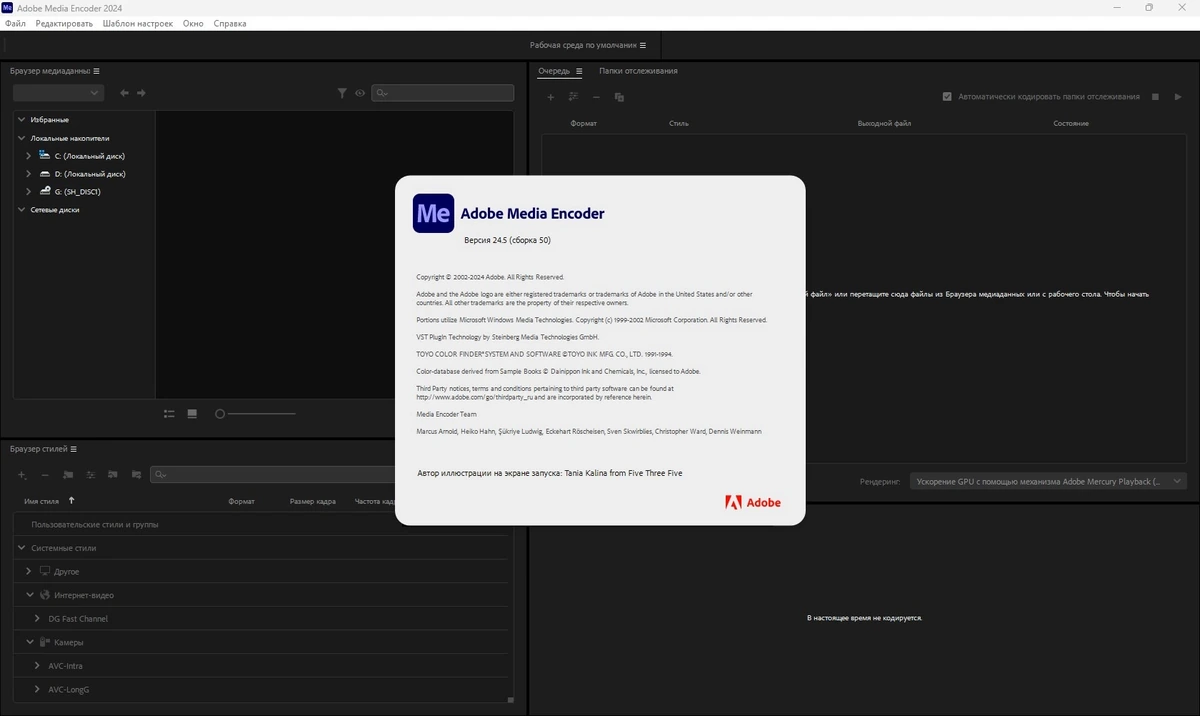
Task: Click the Версия 24.5 (сборка 50) text
Action: coord(507,240)
